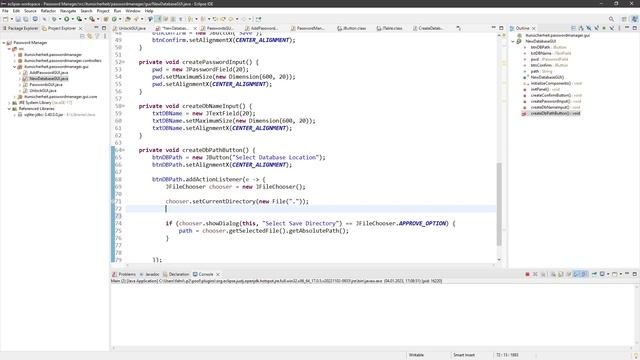
Task: Show hidden editor tabs list chevron
Action: coord(458,28)
